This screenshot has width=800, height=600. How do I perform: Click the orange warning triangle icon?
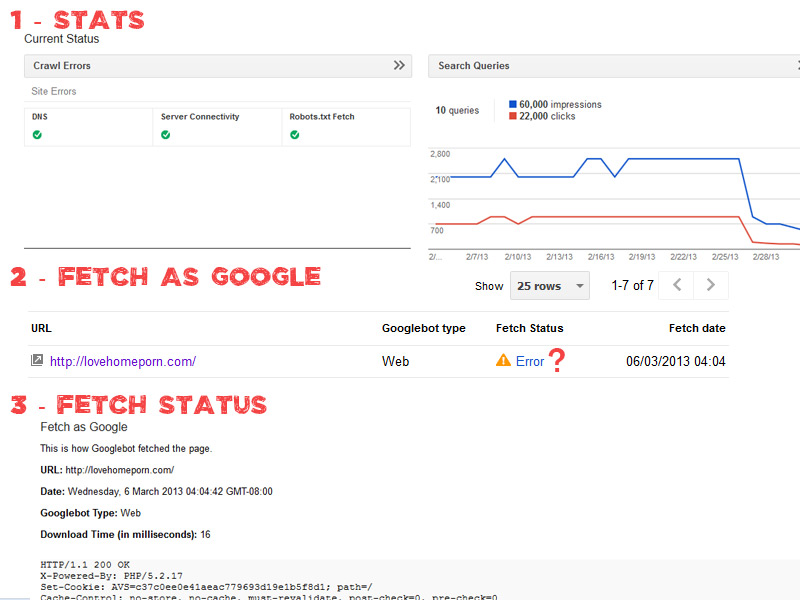click(x=503, y=360)
